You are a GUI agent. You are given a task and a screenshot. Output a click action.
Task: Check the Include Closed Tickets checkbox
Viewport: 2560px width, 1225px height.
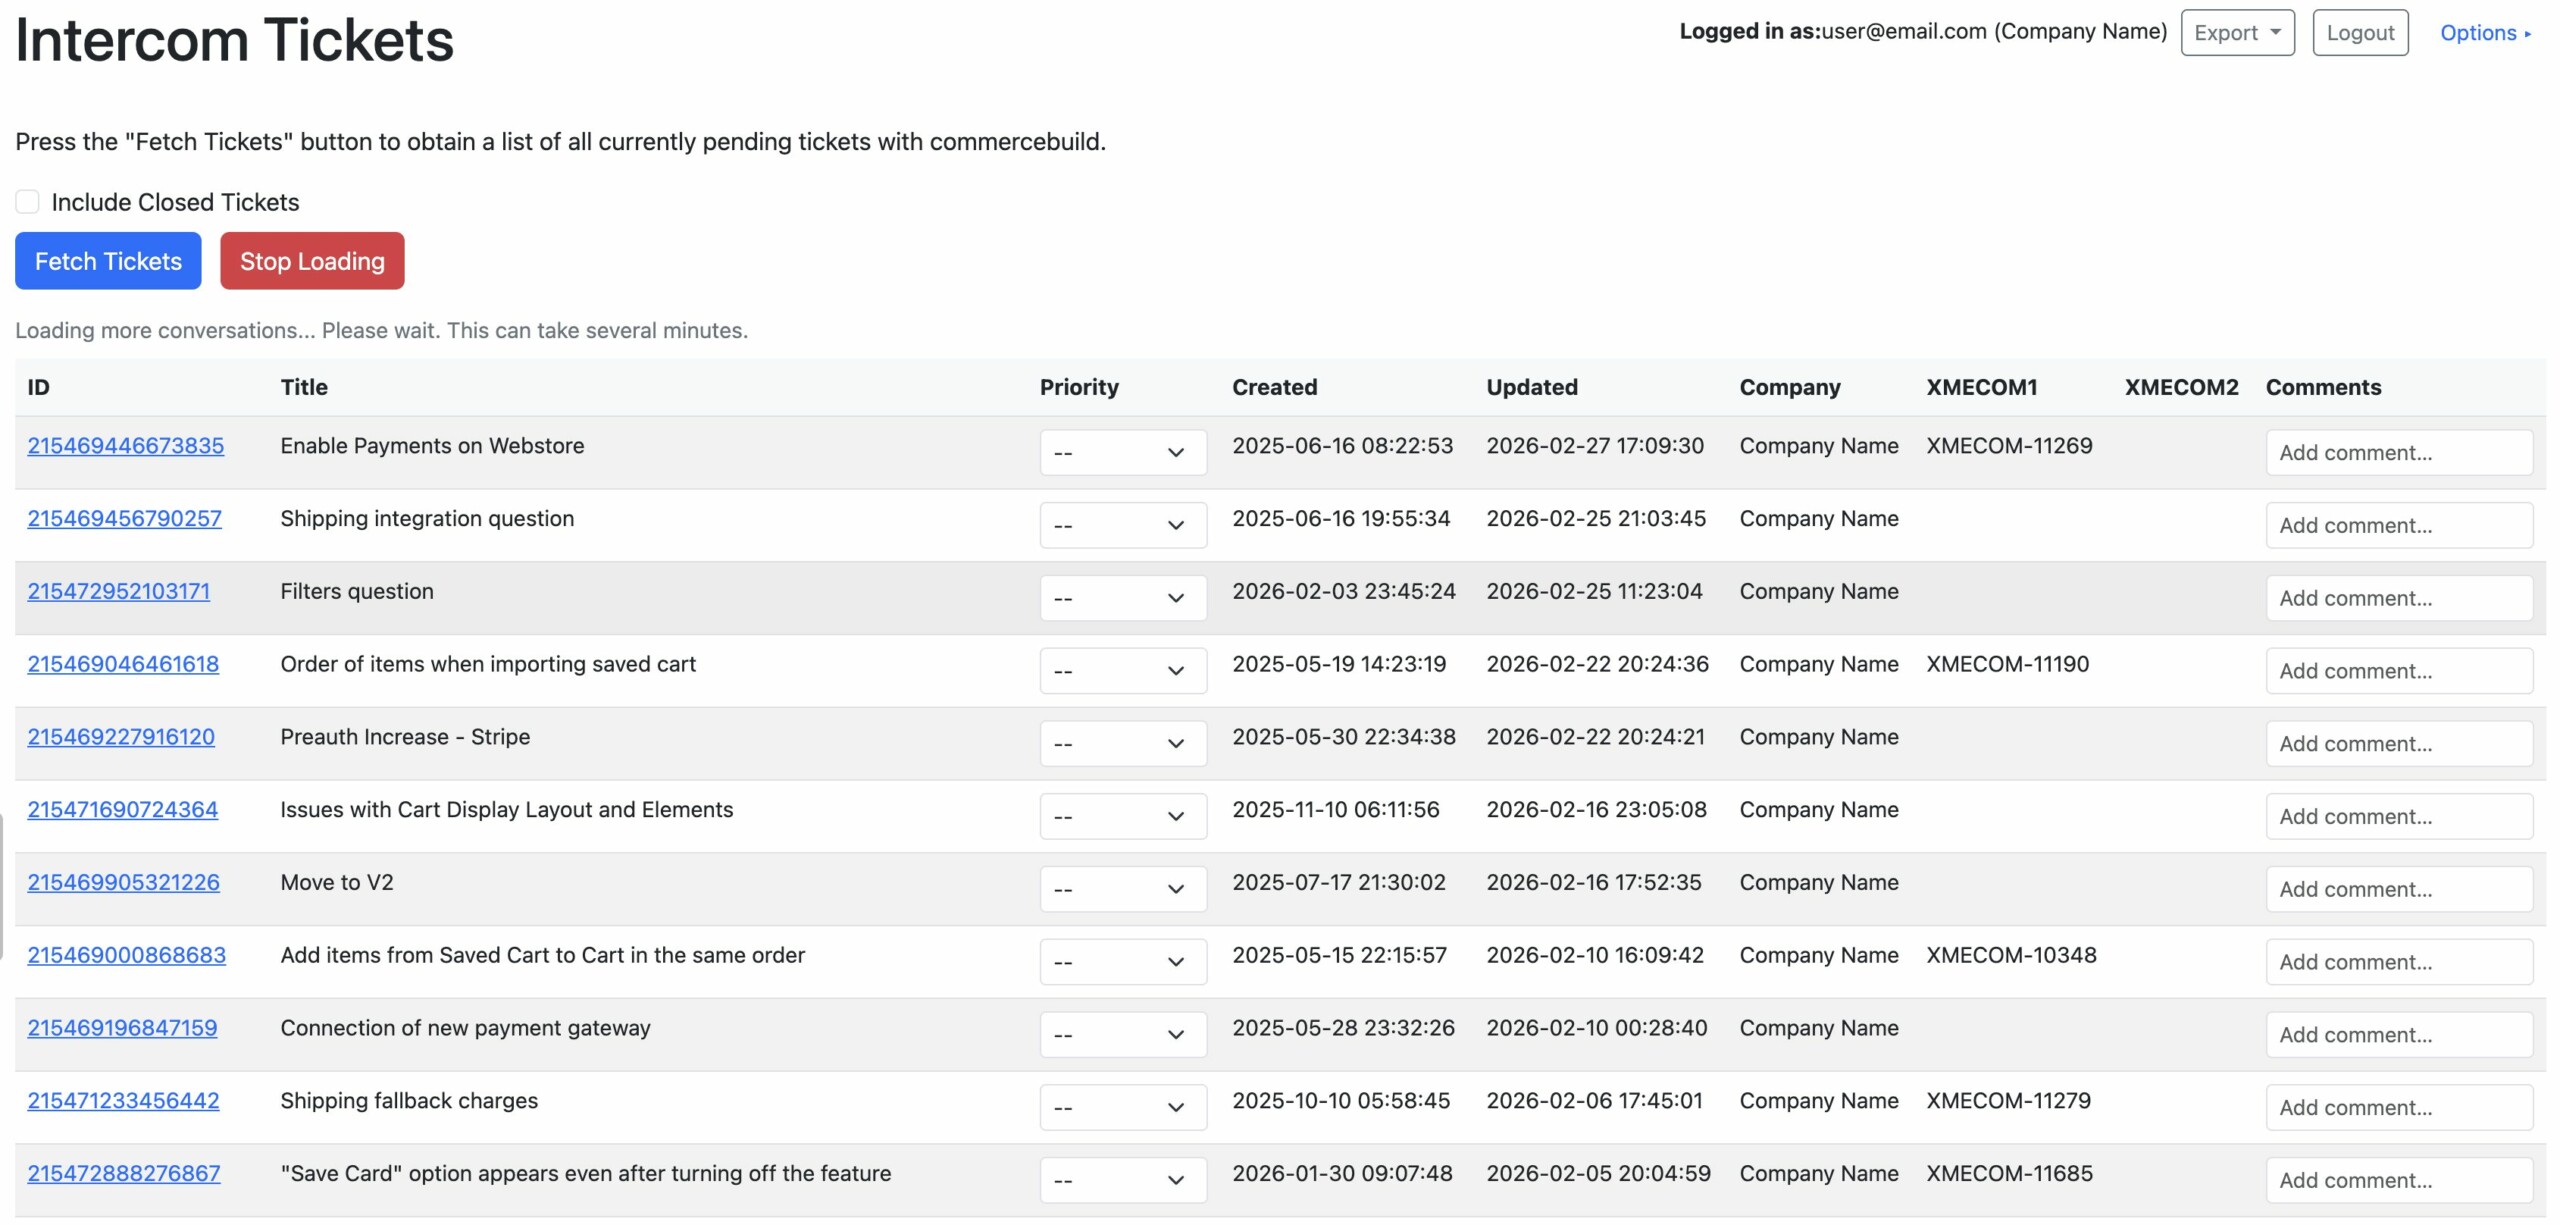coord(27,202)
